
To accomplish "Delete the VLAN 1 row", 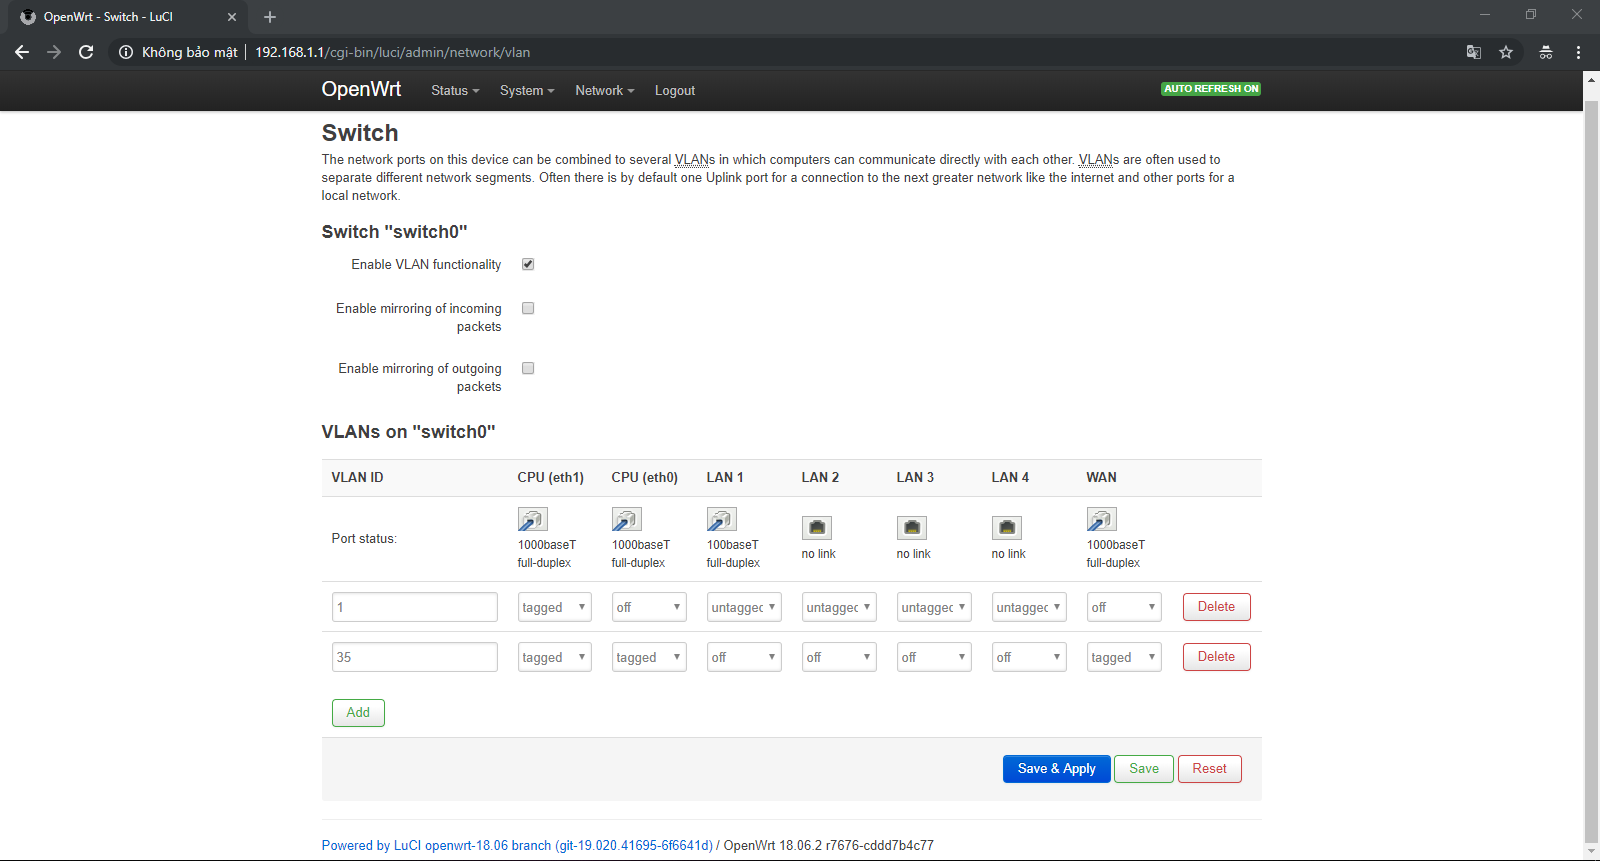I will [x=1216, y=607].
